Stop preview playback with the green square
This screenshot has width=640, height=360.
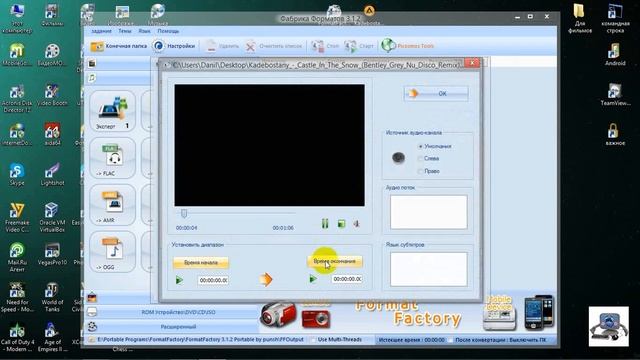pos(341,224)
